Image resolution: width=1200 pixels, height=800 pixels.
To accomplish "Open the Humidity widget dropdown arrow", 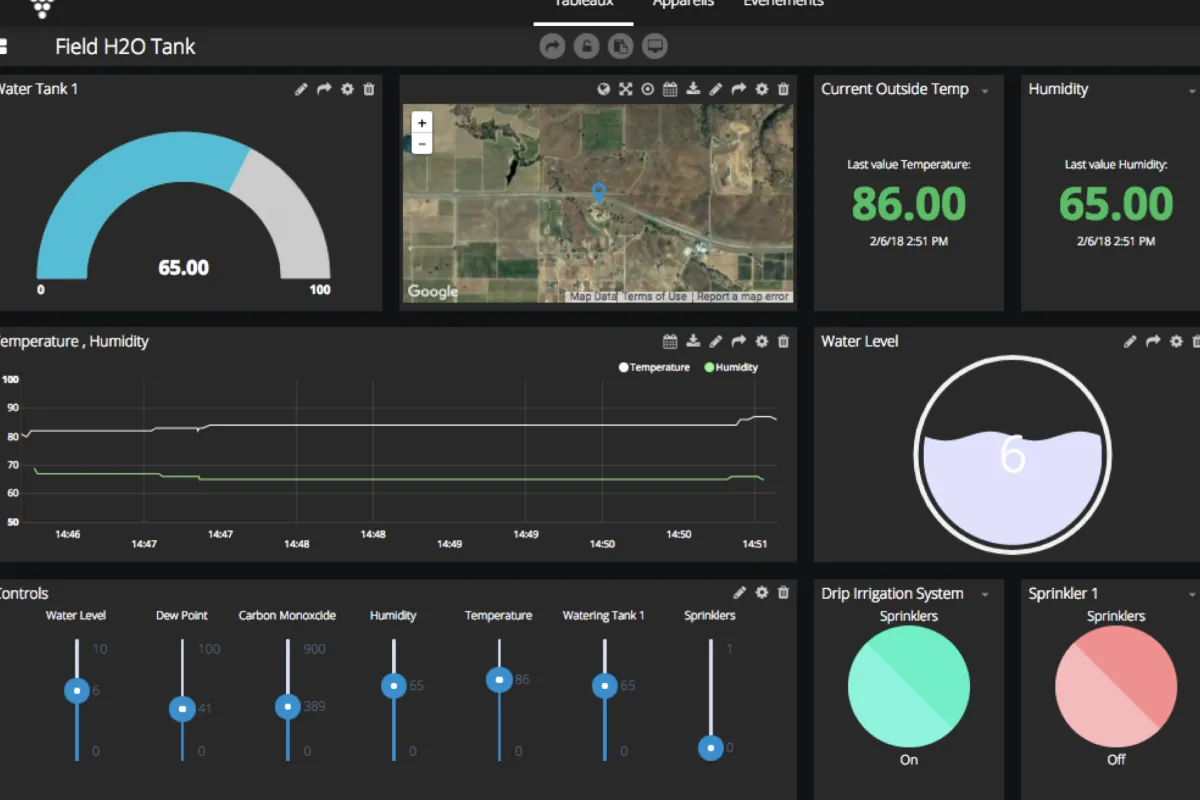I will pyautogui.click(x=1193, y=91).
